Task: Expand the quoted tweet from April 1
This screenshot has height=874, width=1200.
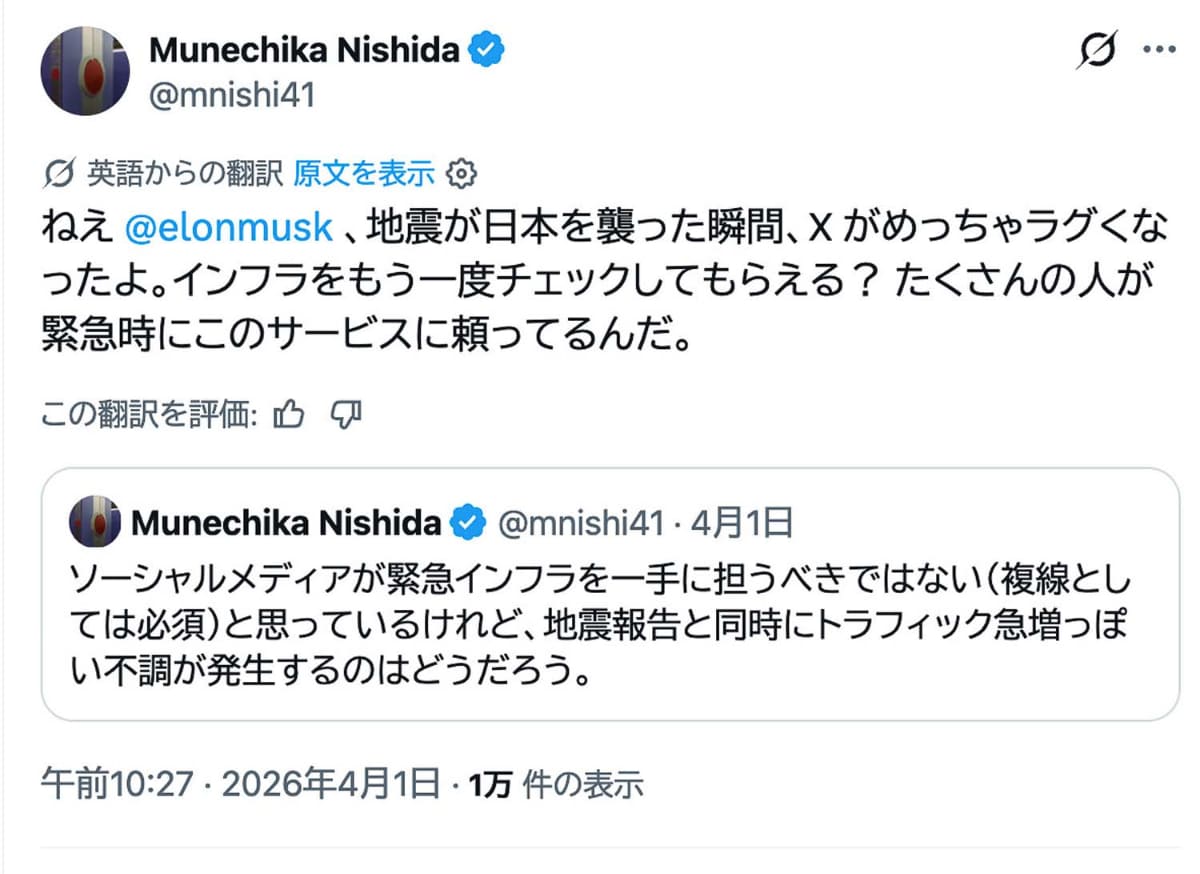Action: pos(600,620)
